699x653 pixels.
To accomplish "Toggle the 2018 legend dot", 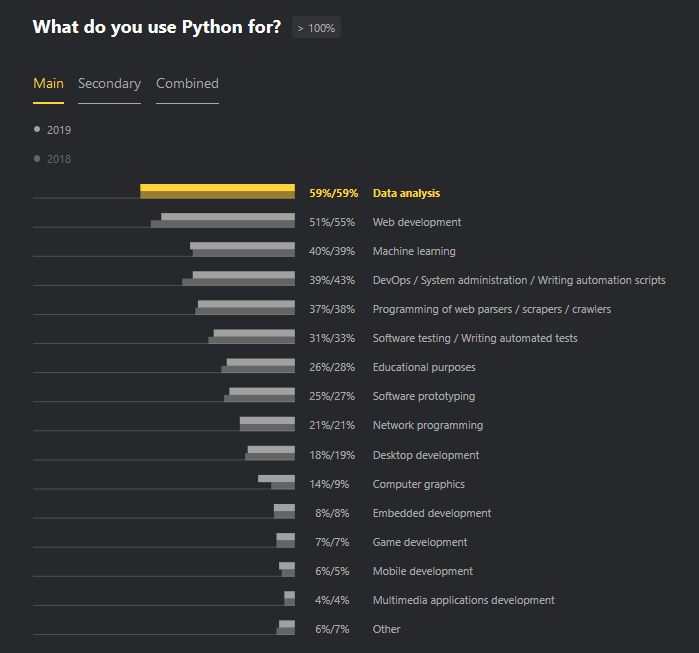I will 37,158.
